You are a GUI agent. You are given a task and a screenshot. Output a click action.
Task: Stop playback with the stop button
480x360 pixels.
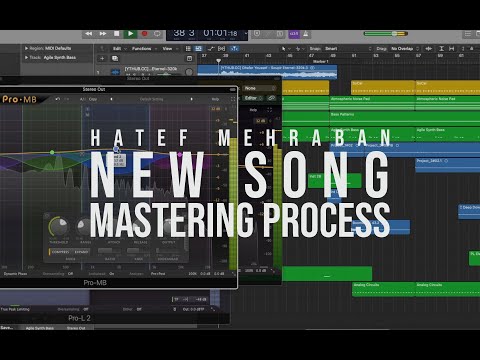pyautogui.click(x=117, y=34)
